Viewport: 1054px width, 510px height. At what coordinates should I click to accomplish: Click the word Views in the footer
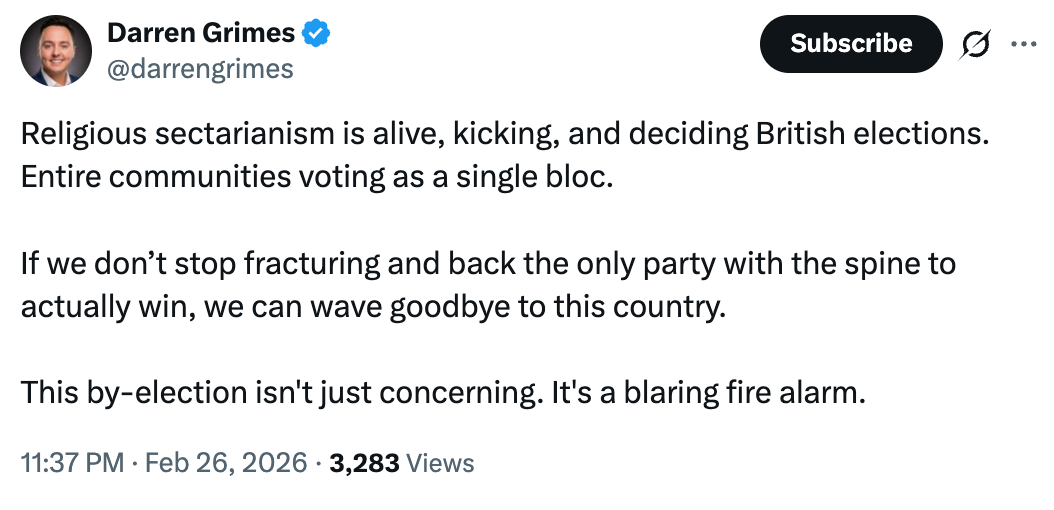pos(441,463)
